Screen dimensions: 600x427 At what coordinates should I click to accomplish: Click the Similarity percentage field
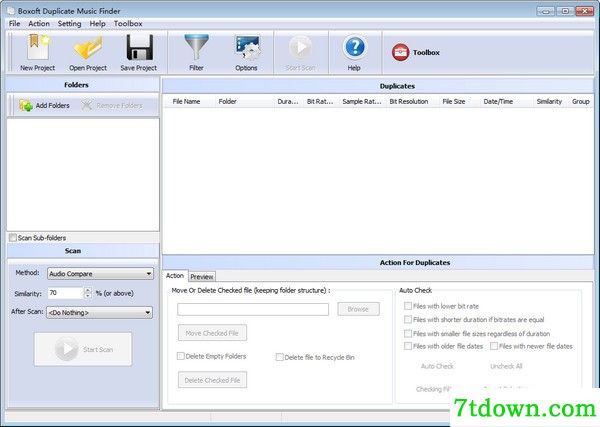coord(65,293)
